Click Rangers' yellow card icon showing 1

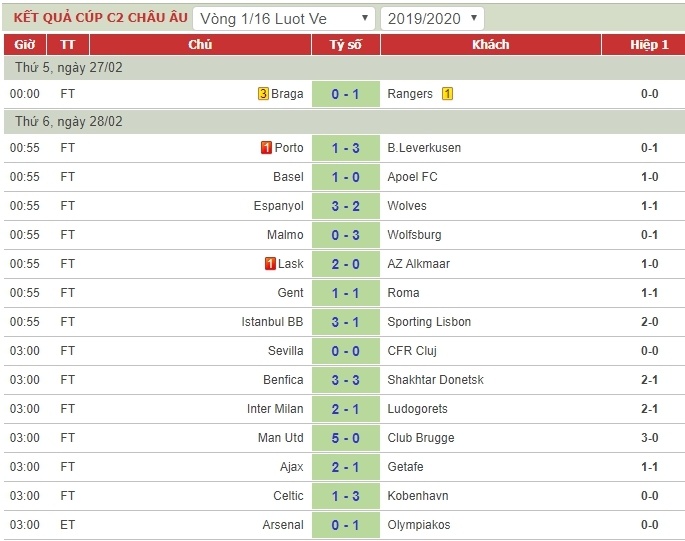pos(447,94)
